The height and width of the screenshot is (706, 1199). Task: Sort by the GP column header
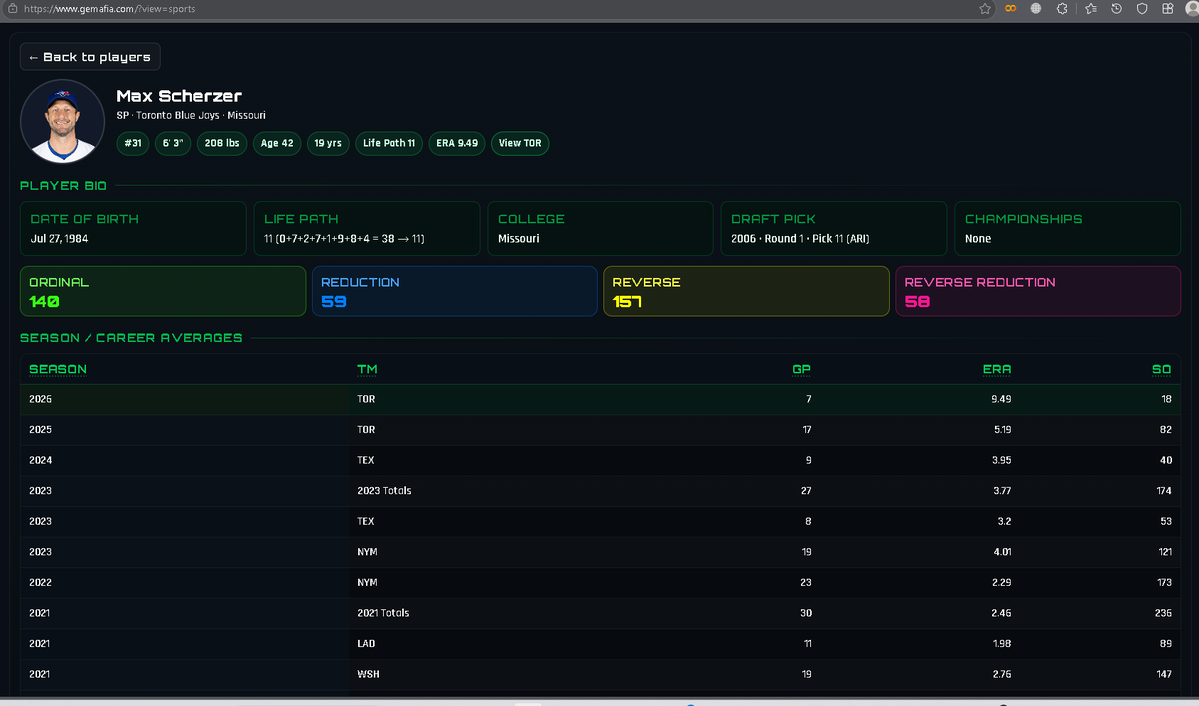801,369
